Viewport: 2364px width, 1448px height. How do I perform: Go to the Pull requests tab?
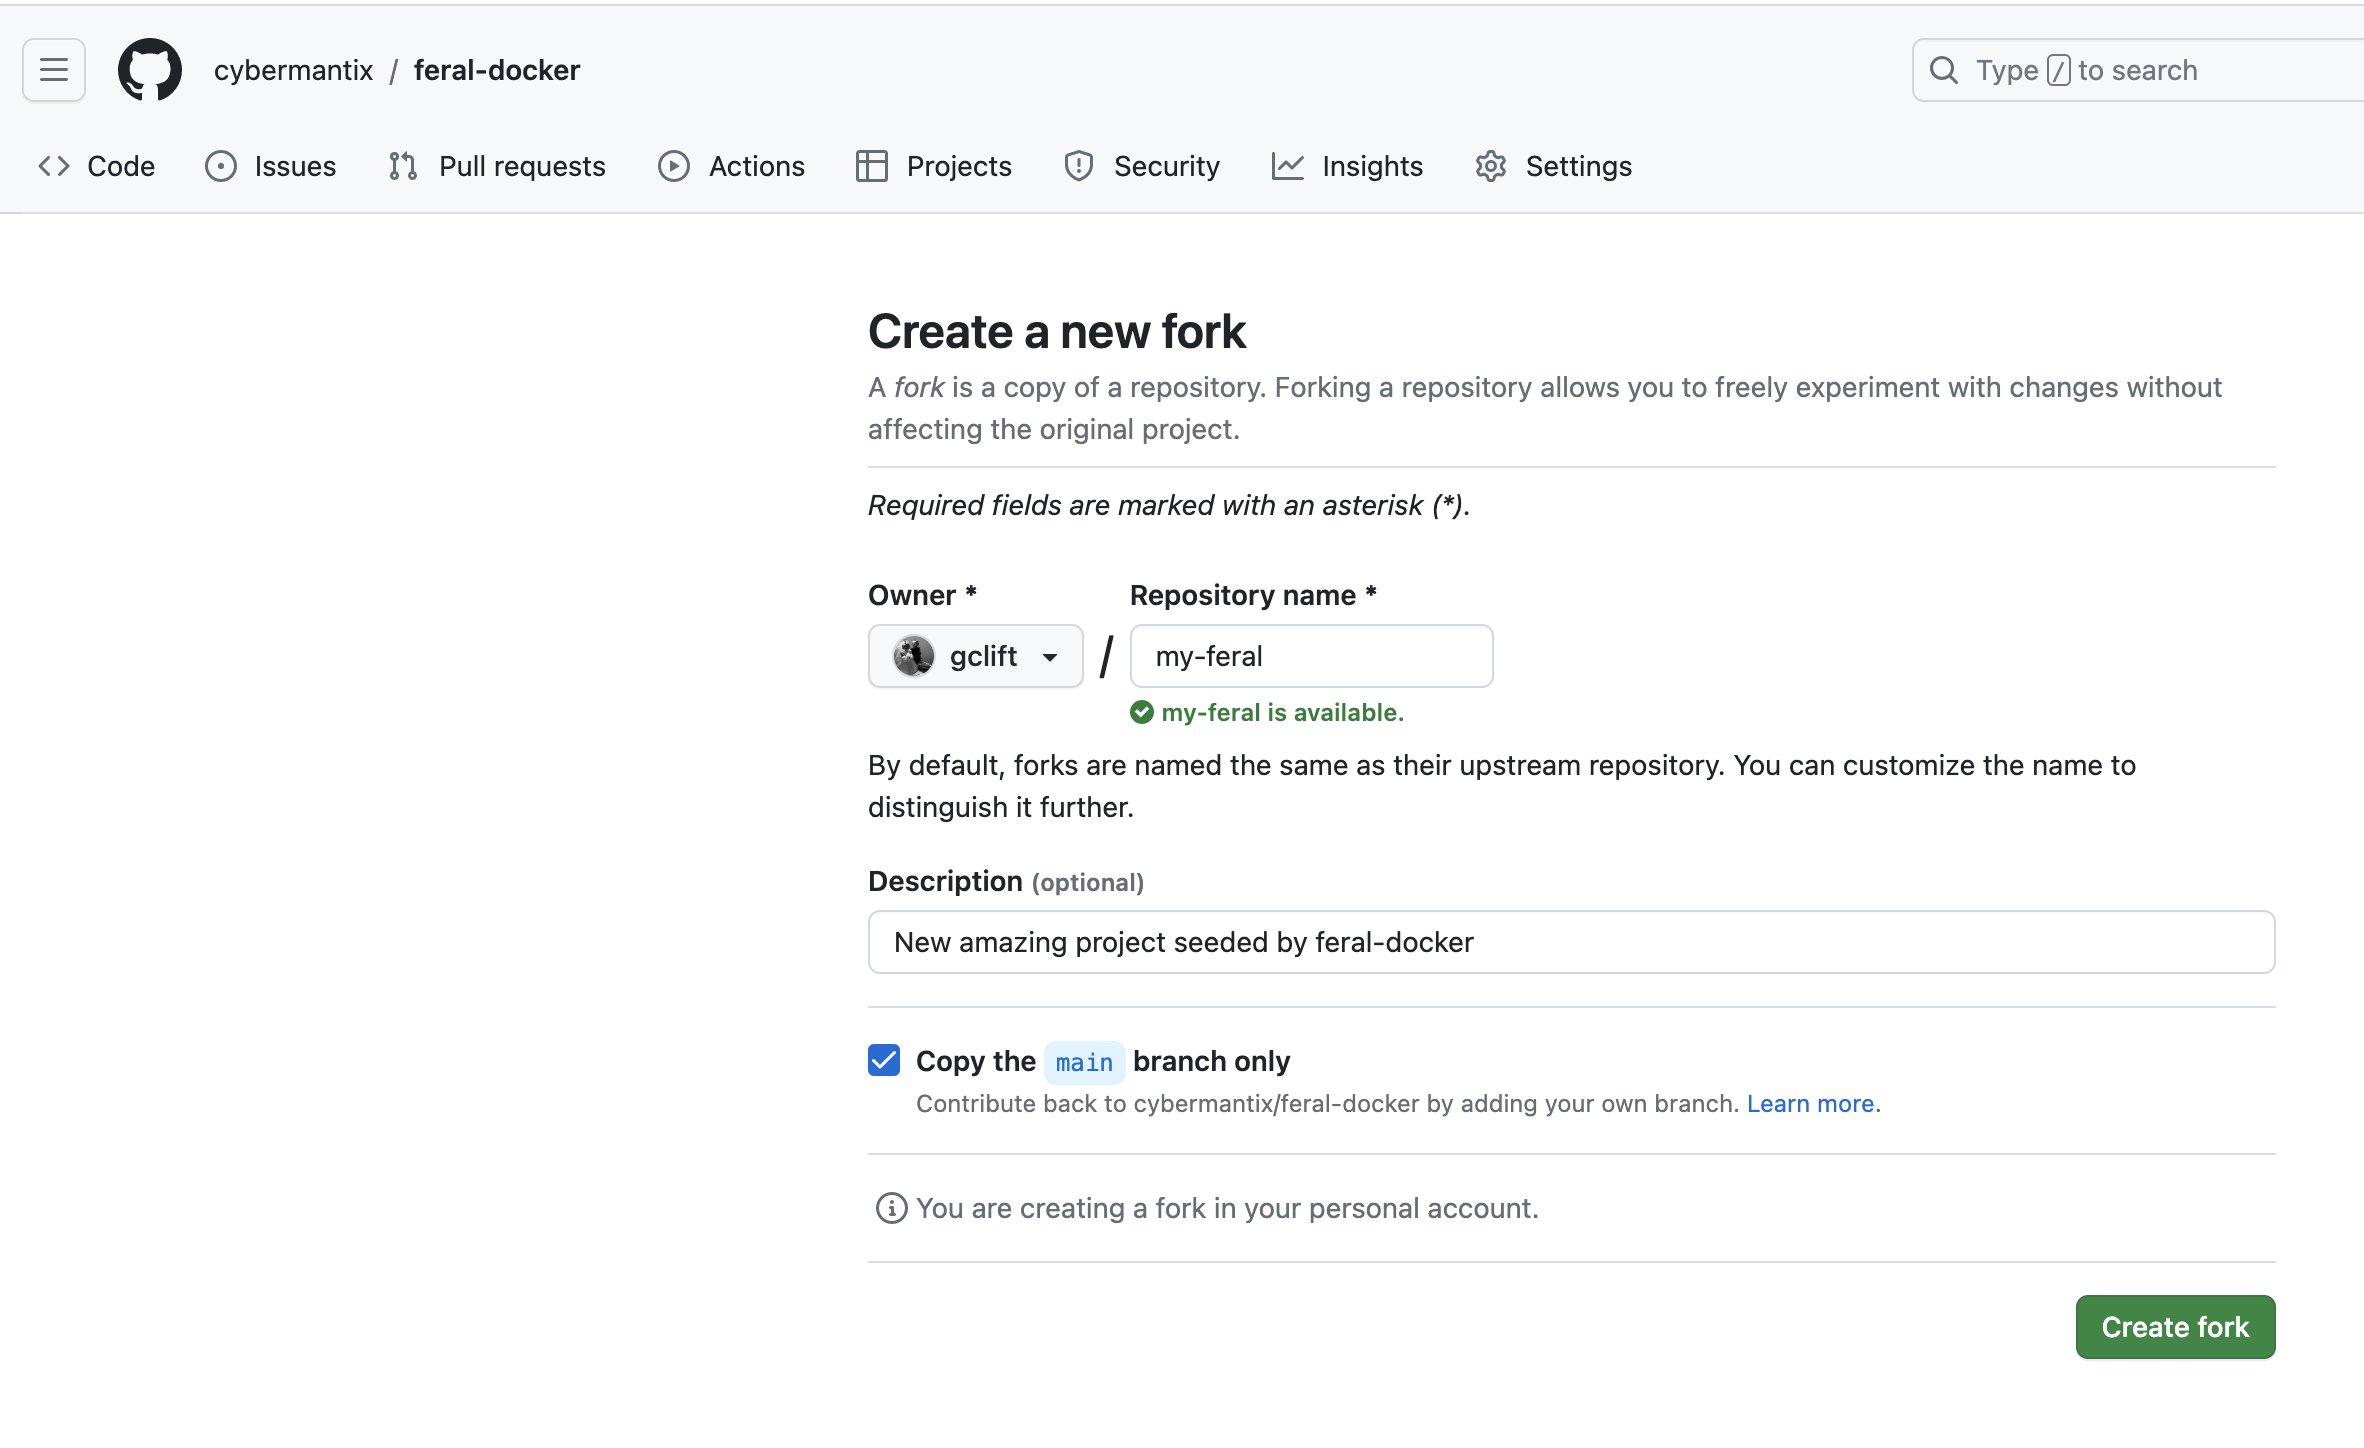tap(497, 166)
